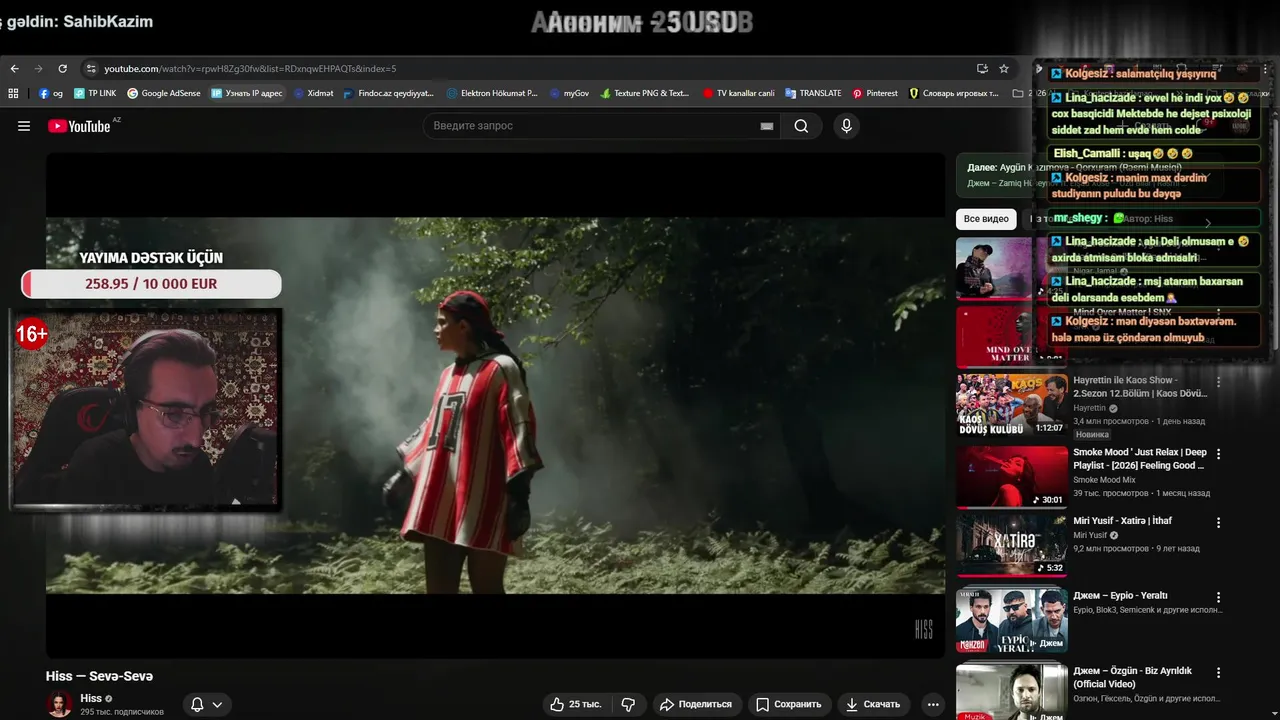The width and height of the screenshot is (1280, 720).
Task: Open the Xatirə 5:32 thumbnail
Action: pyautogui.click(x=1011, y=545)
